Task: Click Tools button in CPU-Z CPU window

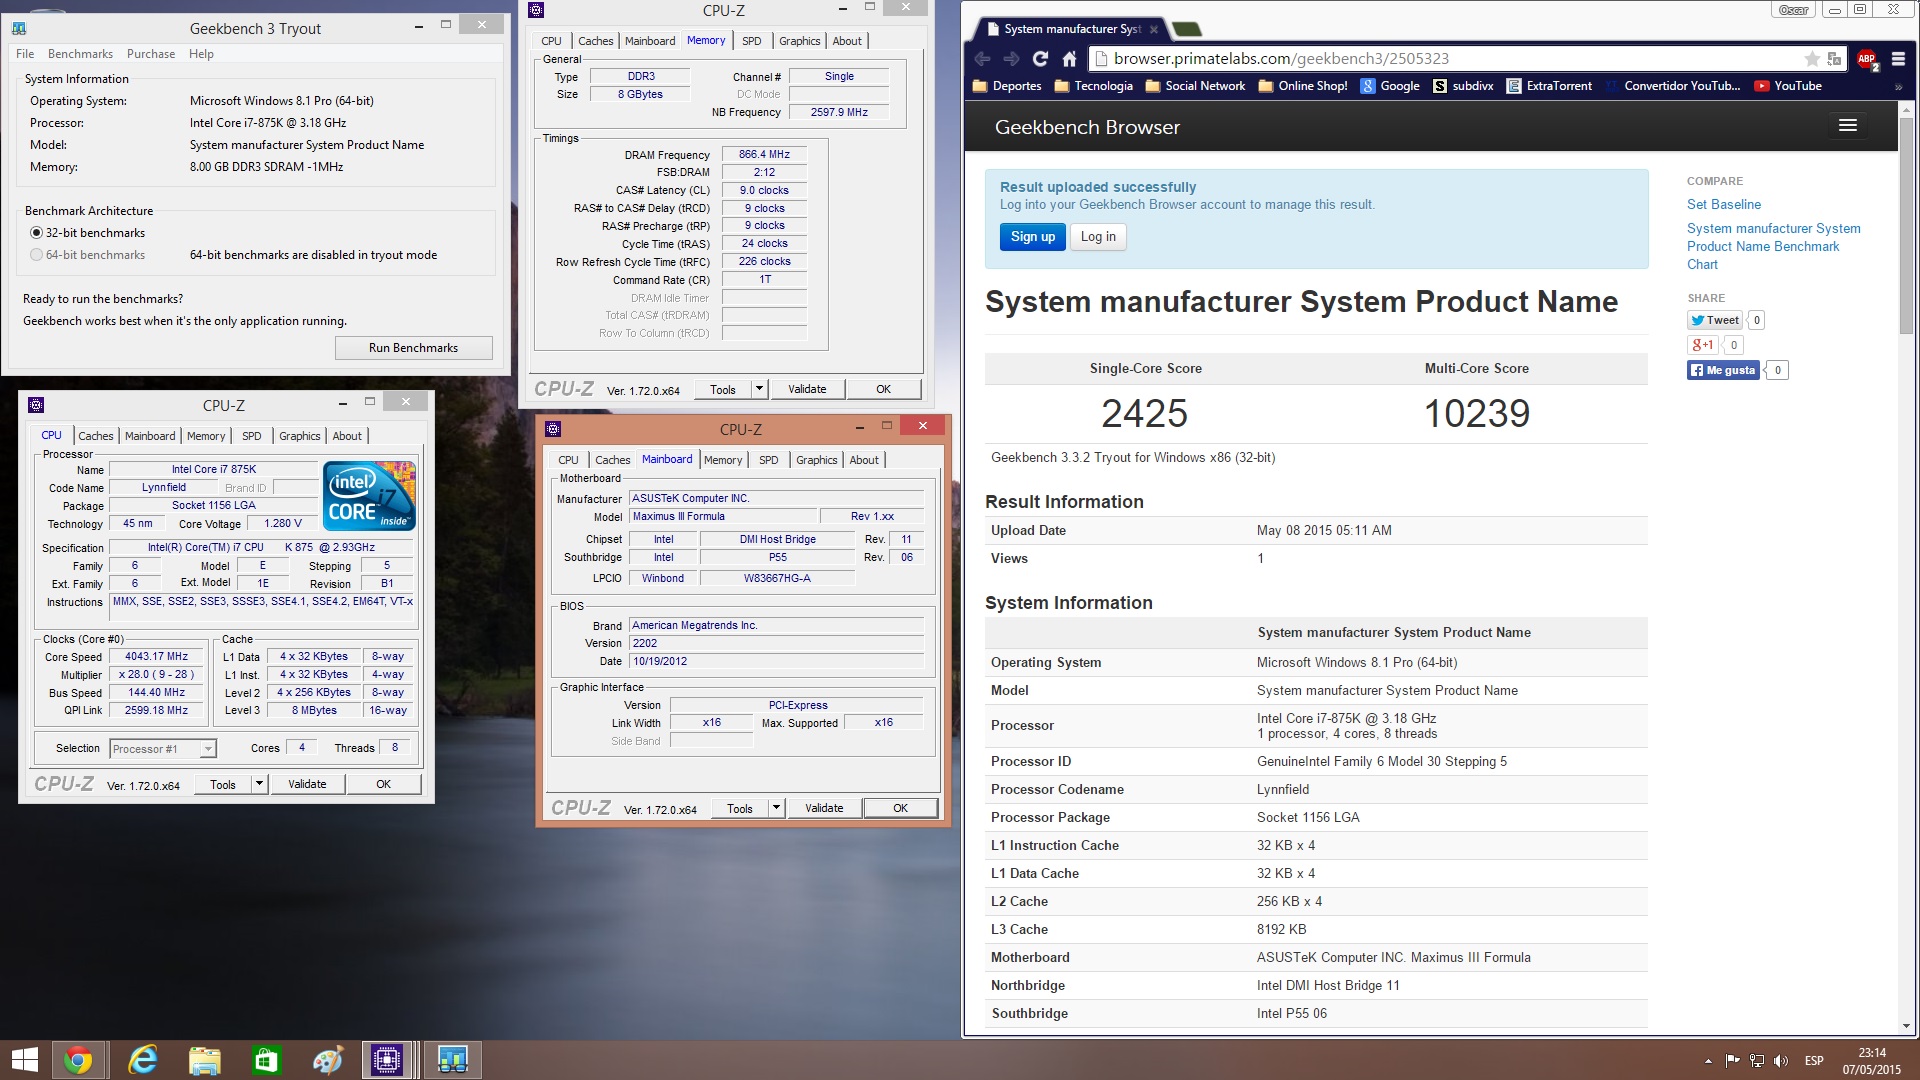Action: pos(223,784)
